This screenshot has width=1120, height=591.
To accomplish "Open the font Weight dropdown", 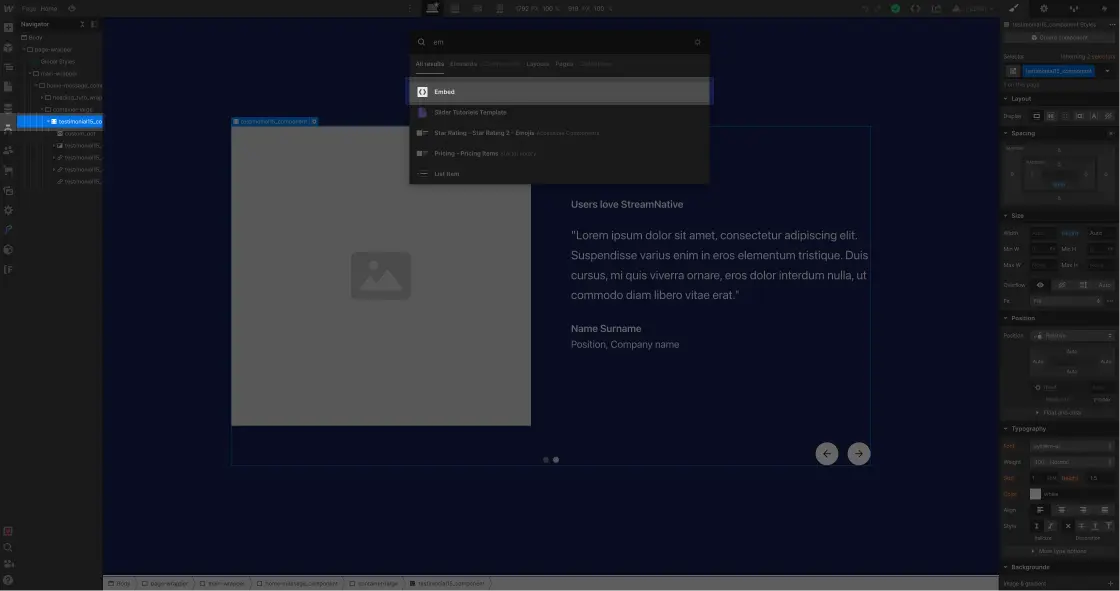I will [1073, 462].
